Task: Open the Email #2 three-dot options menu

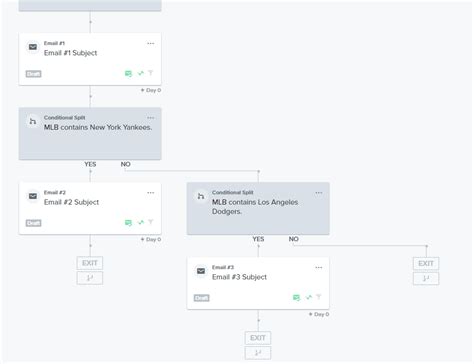Action: click(x=151, y=193)
